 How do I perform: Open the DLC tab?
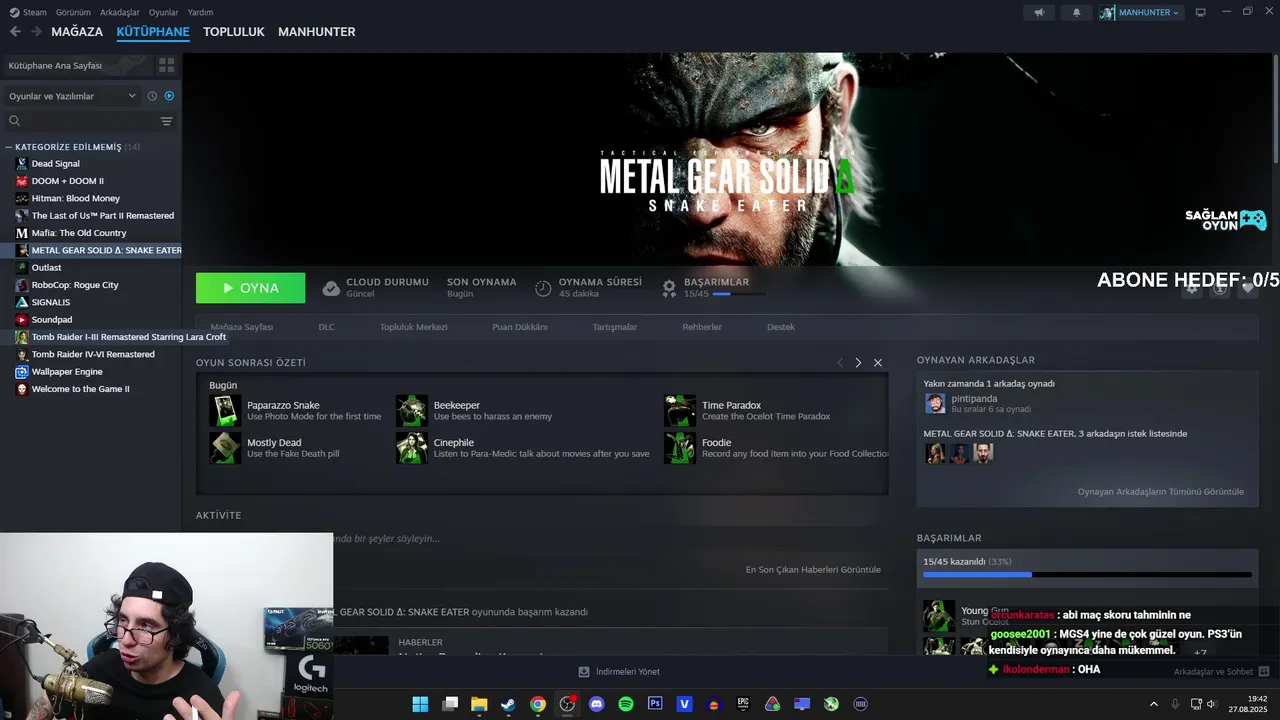(327, 327)
